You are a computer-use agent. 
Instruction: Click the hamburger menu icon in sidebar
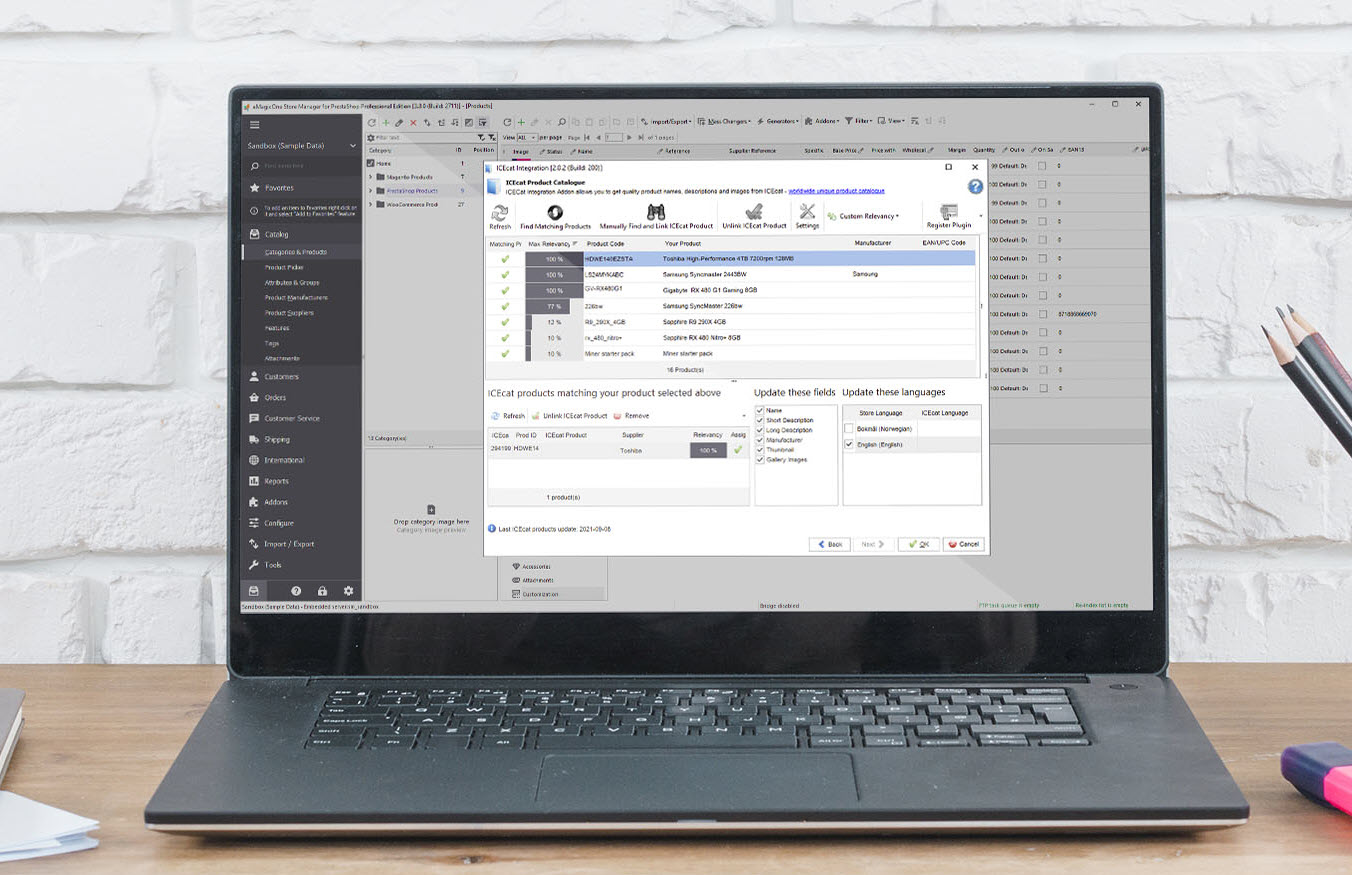coord(255,125)
